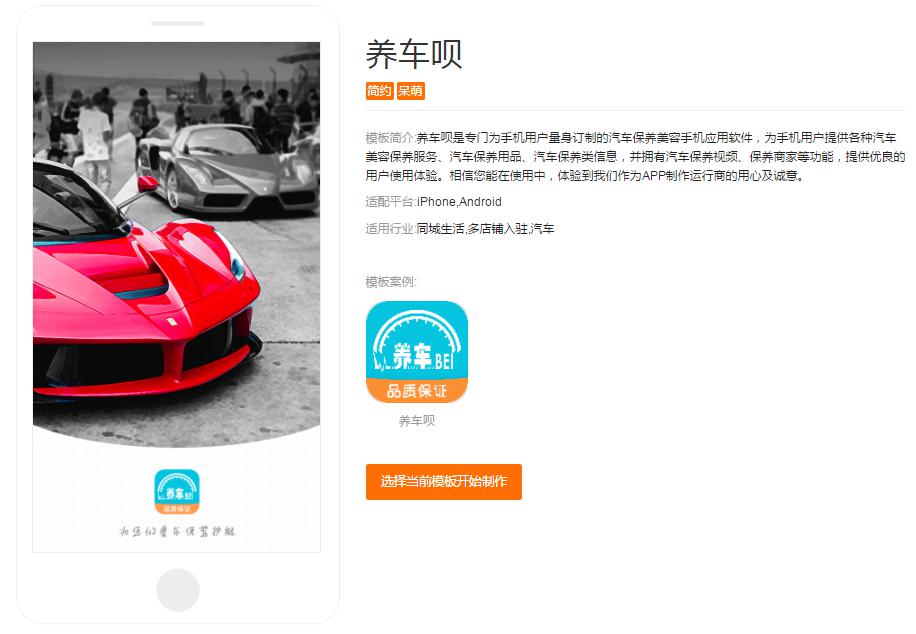Click the 汽车 industry text
The height and width of the screenshot is (634, 916).
[542, 228]
